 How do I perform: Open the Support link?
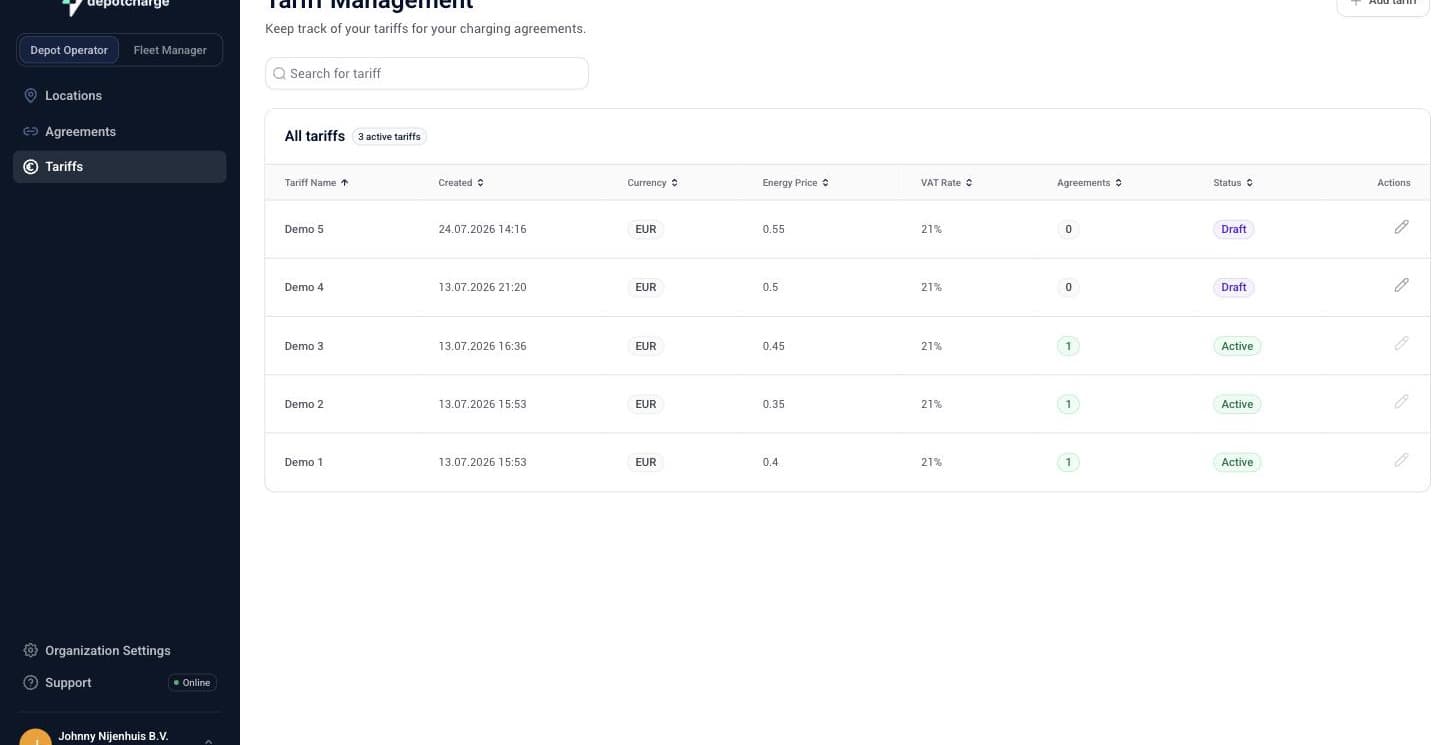[x=68, y=682]
